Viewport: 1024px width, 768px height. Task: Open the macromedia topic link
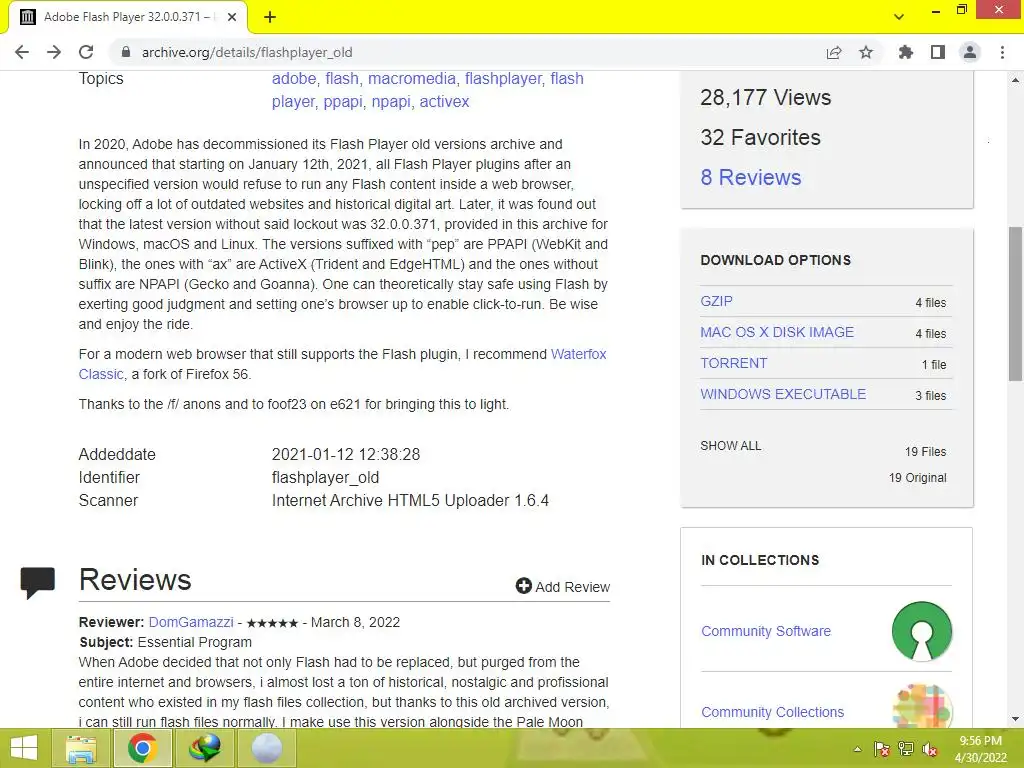pos(411,78)
